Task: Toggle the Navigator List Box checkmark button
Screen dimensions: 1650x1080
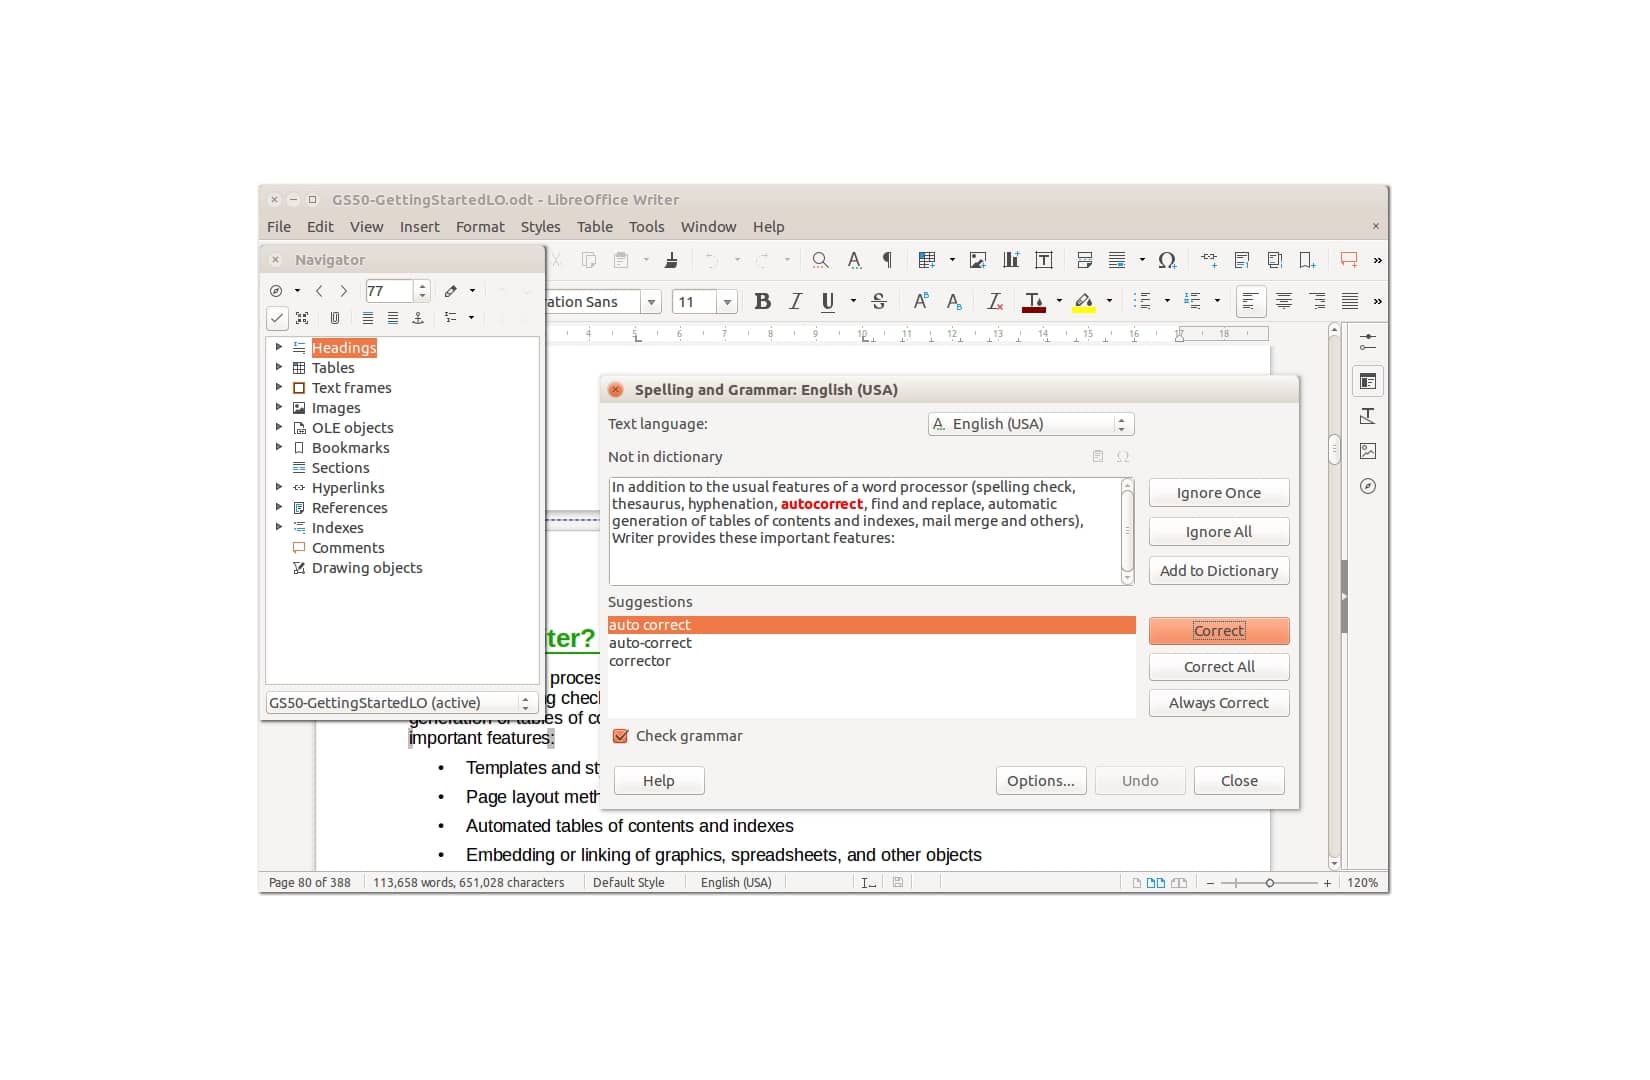Action: pos(277,318)
